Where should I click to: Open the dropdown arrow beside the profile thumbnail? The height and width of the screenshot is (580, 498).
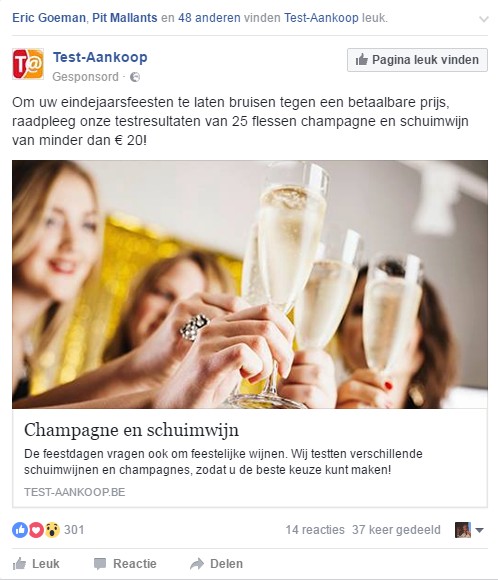pyautogui.click(x=480, y=530)
